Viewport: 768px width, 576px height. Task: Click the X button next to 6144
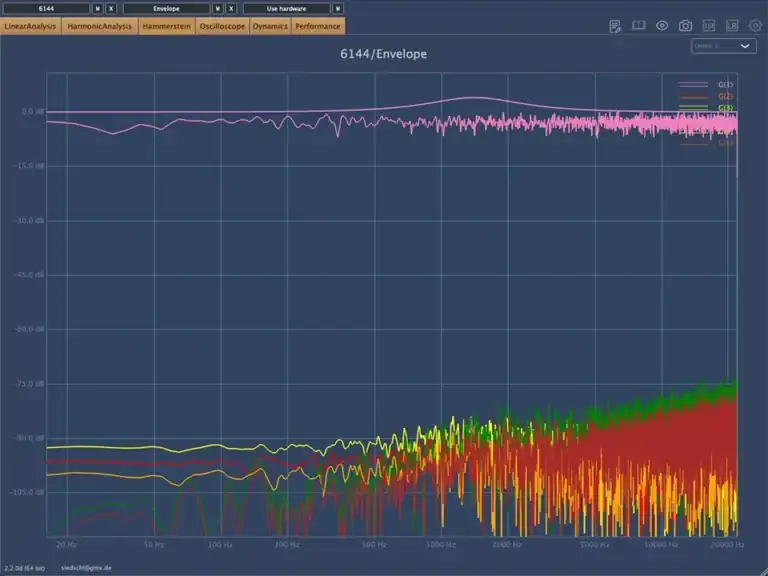coord(111,8)
